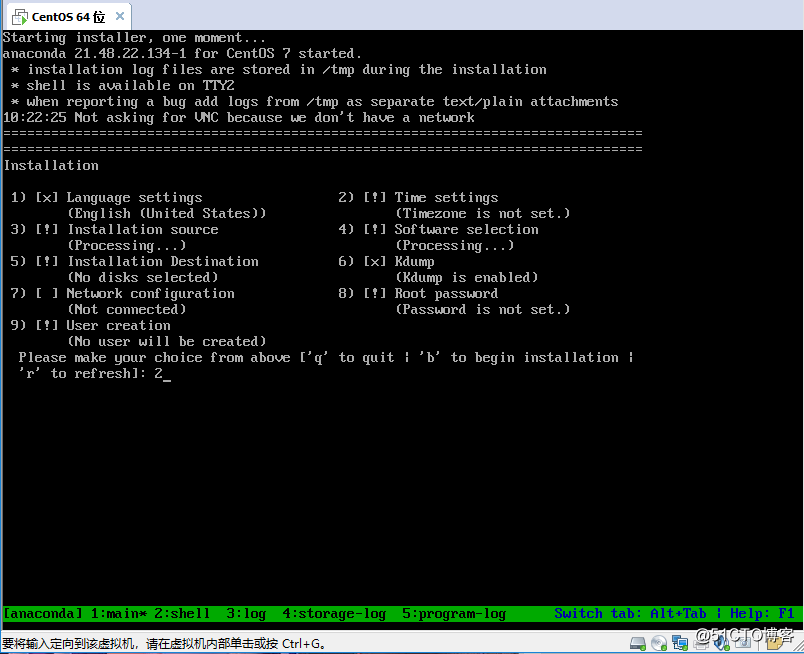This screenshot has height=654, width=804.
Task: Open the message log note icon
Action: 775,644
